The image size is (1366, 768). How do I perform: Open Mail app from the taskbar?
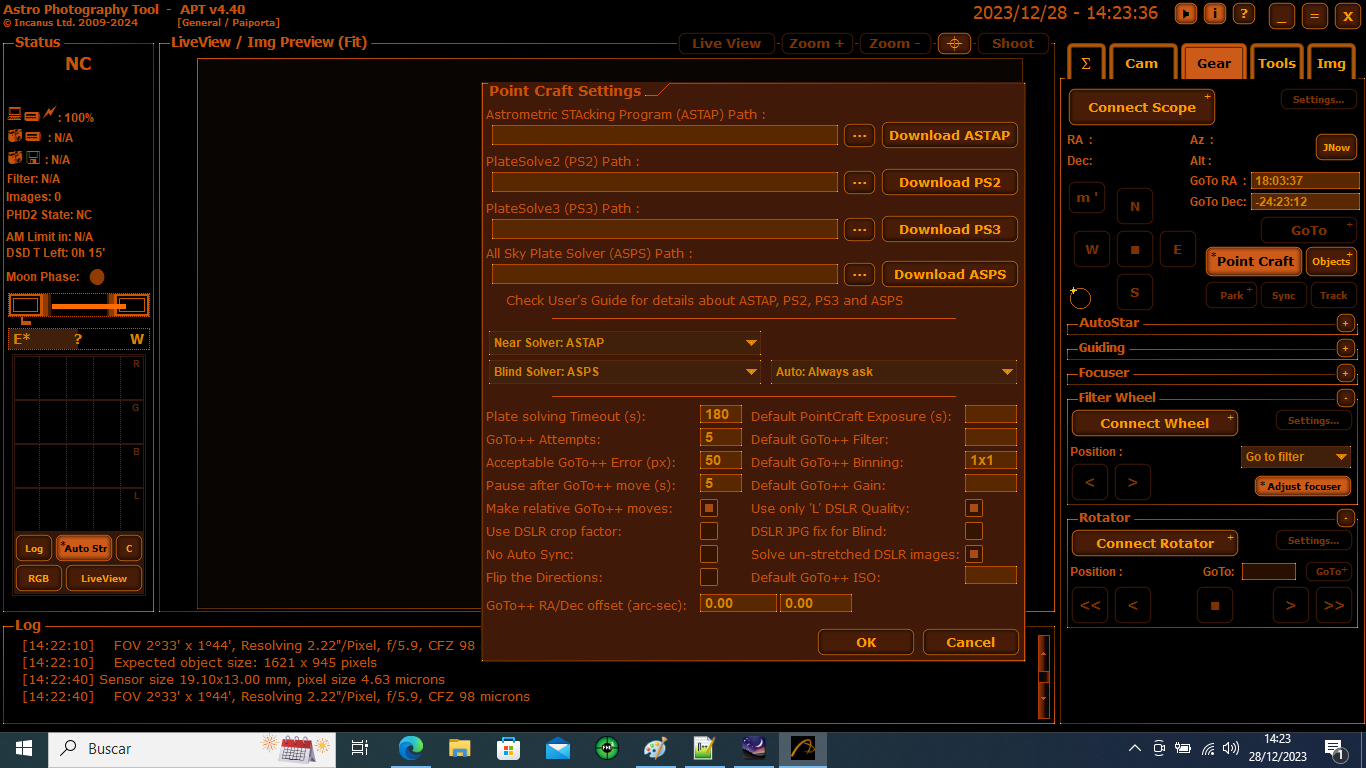pos(557,748)
